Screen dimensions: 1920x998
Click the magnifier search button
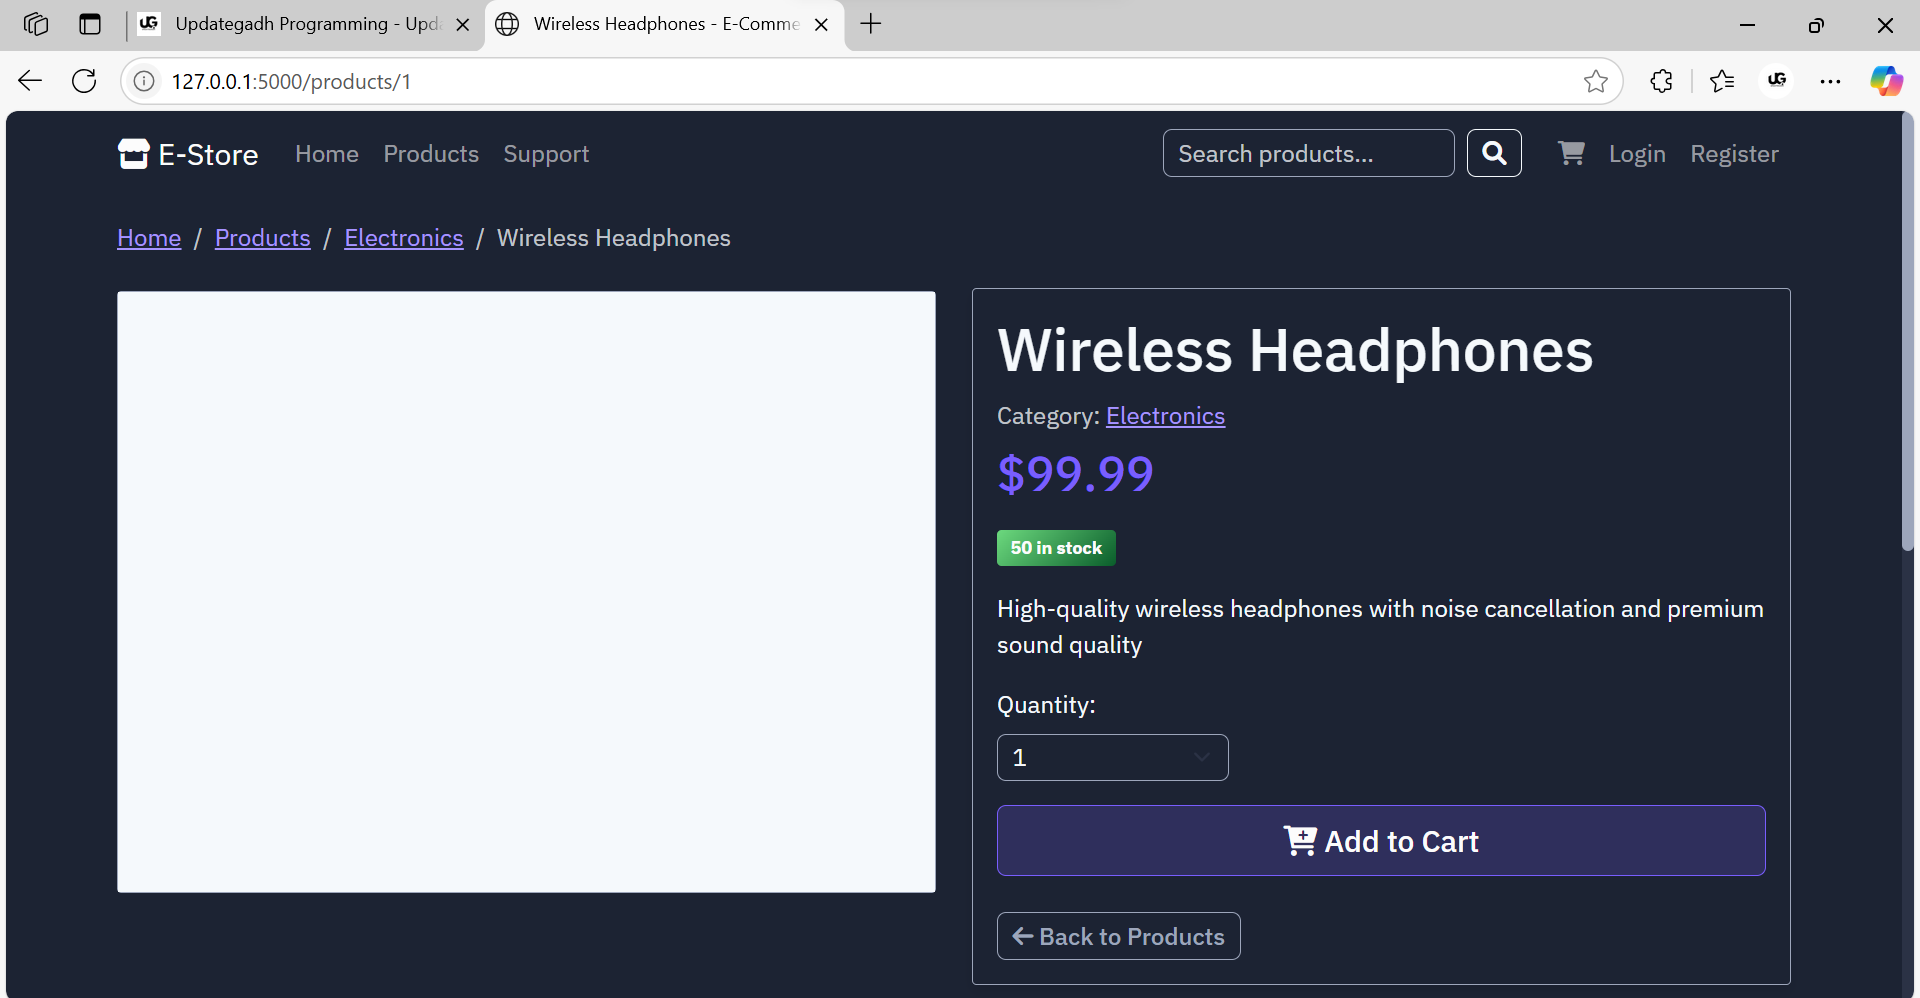coord(1494,153)
